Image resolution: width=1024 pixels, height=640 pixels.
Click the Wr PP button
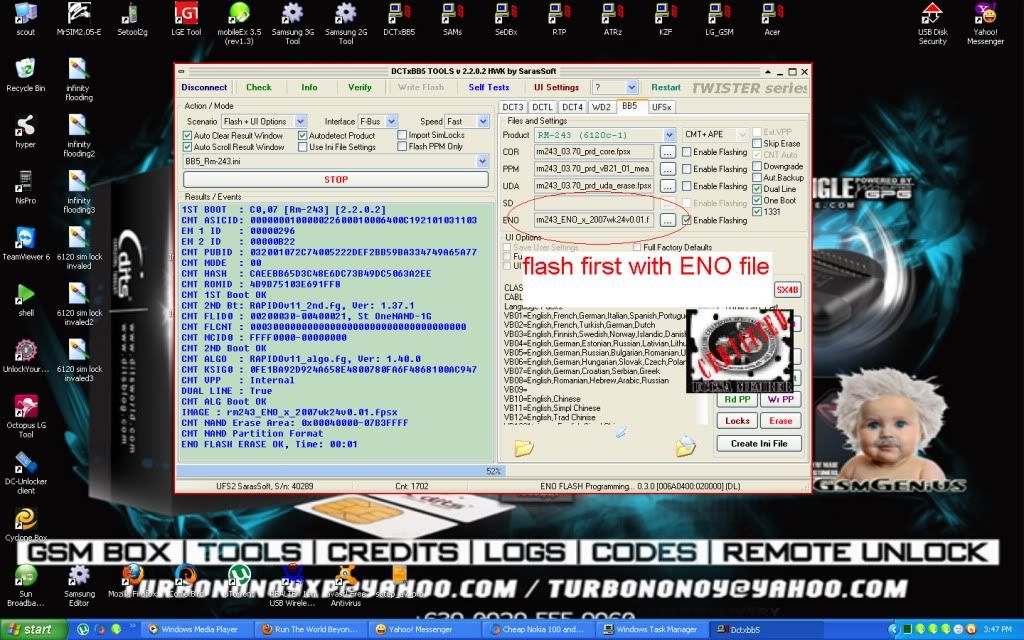click(x=780, y=399)
